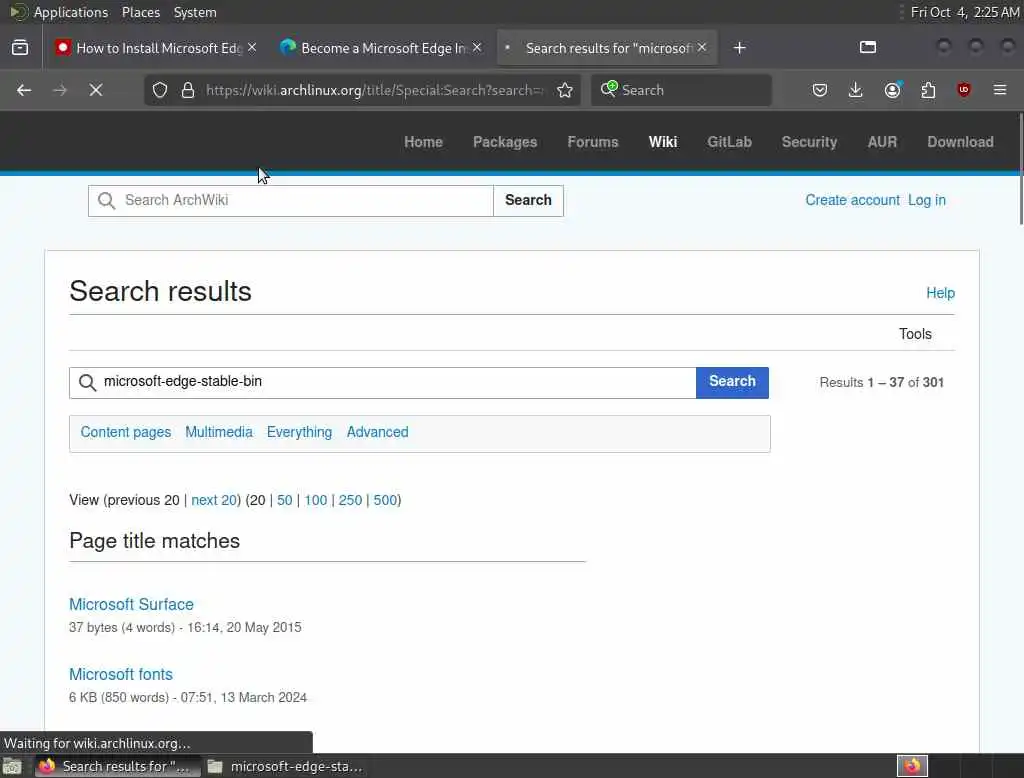Click the search engine icon in the search bar

click(x=609, y=89)
